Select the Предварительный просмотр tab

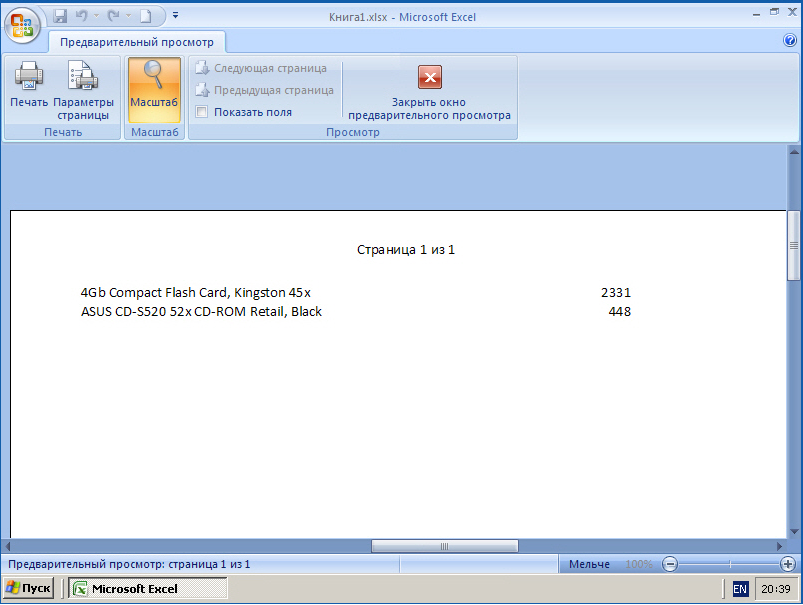coord(137,42)
